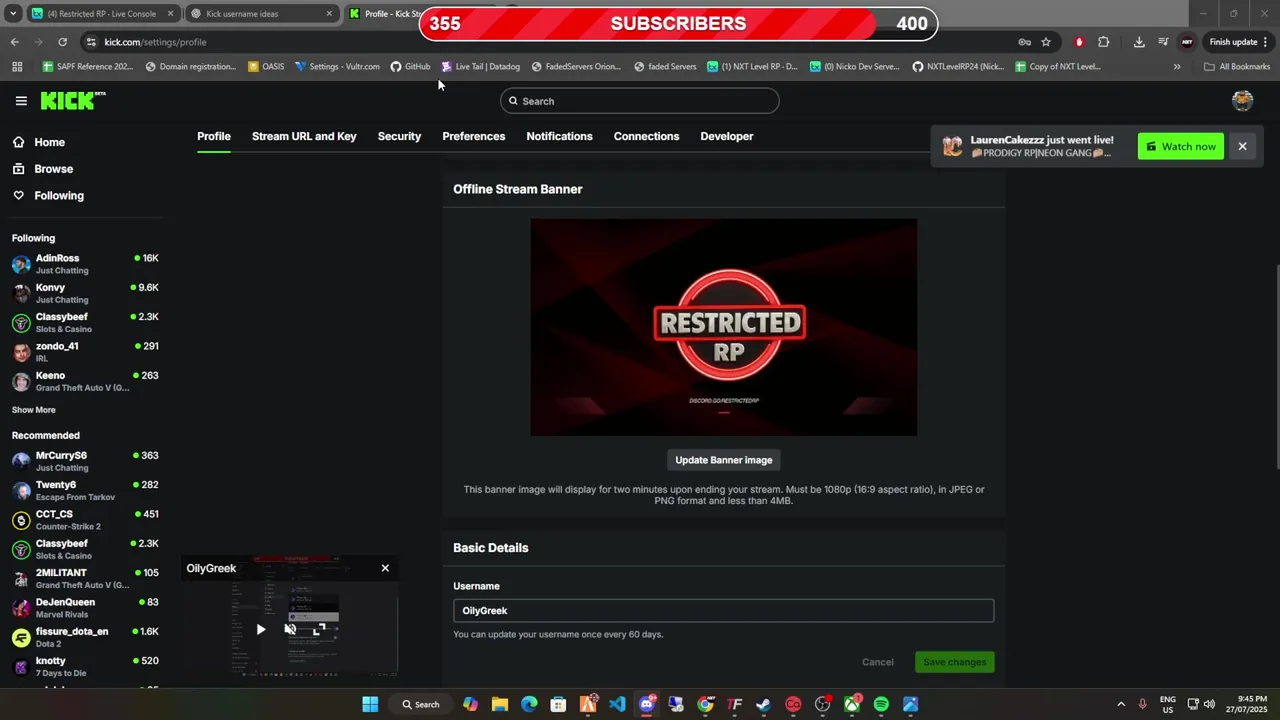Click the Kick search box
This screenshot has height=720, width=1280.
point(640,101)
